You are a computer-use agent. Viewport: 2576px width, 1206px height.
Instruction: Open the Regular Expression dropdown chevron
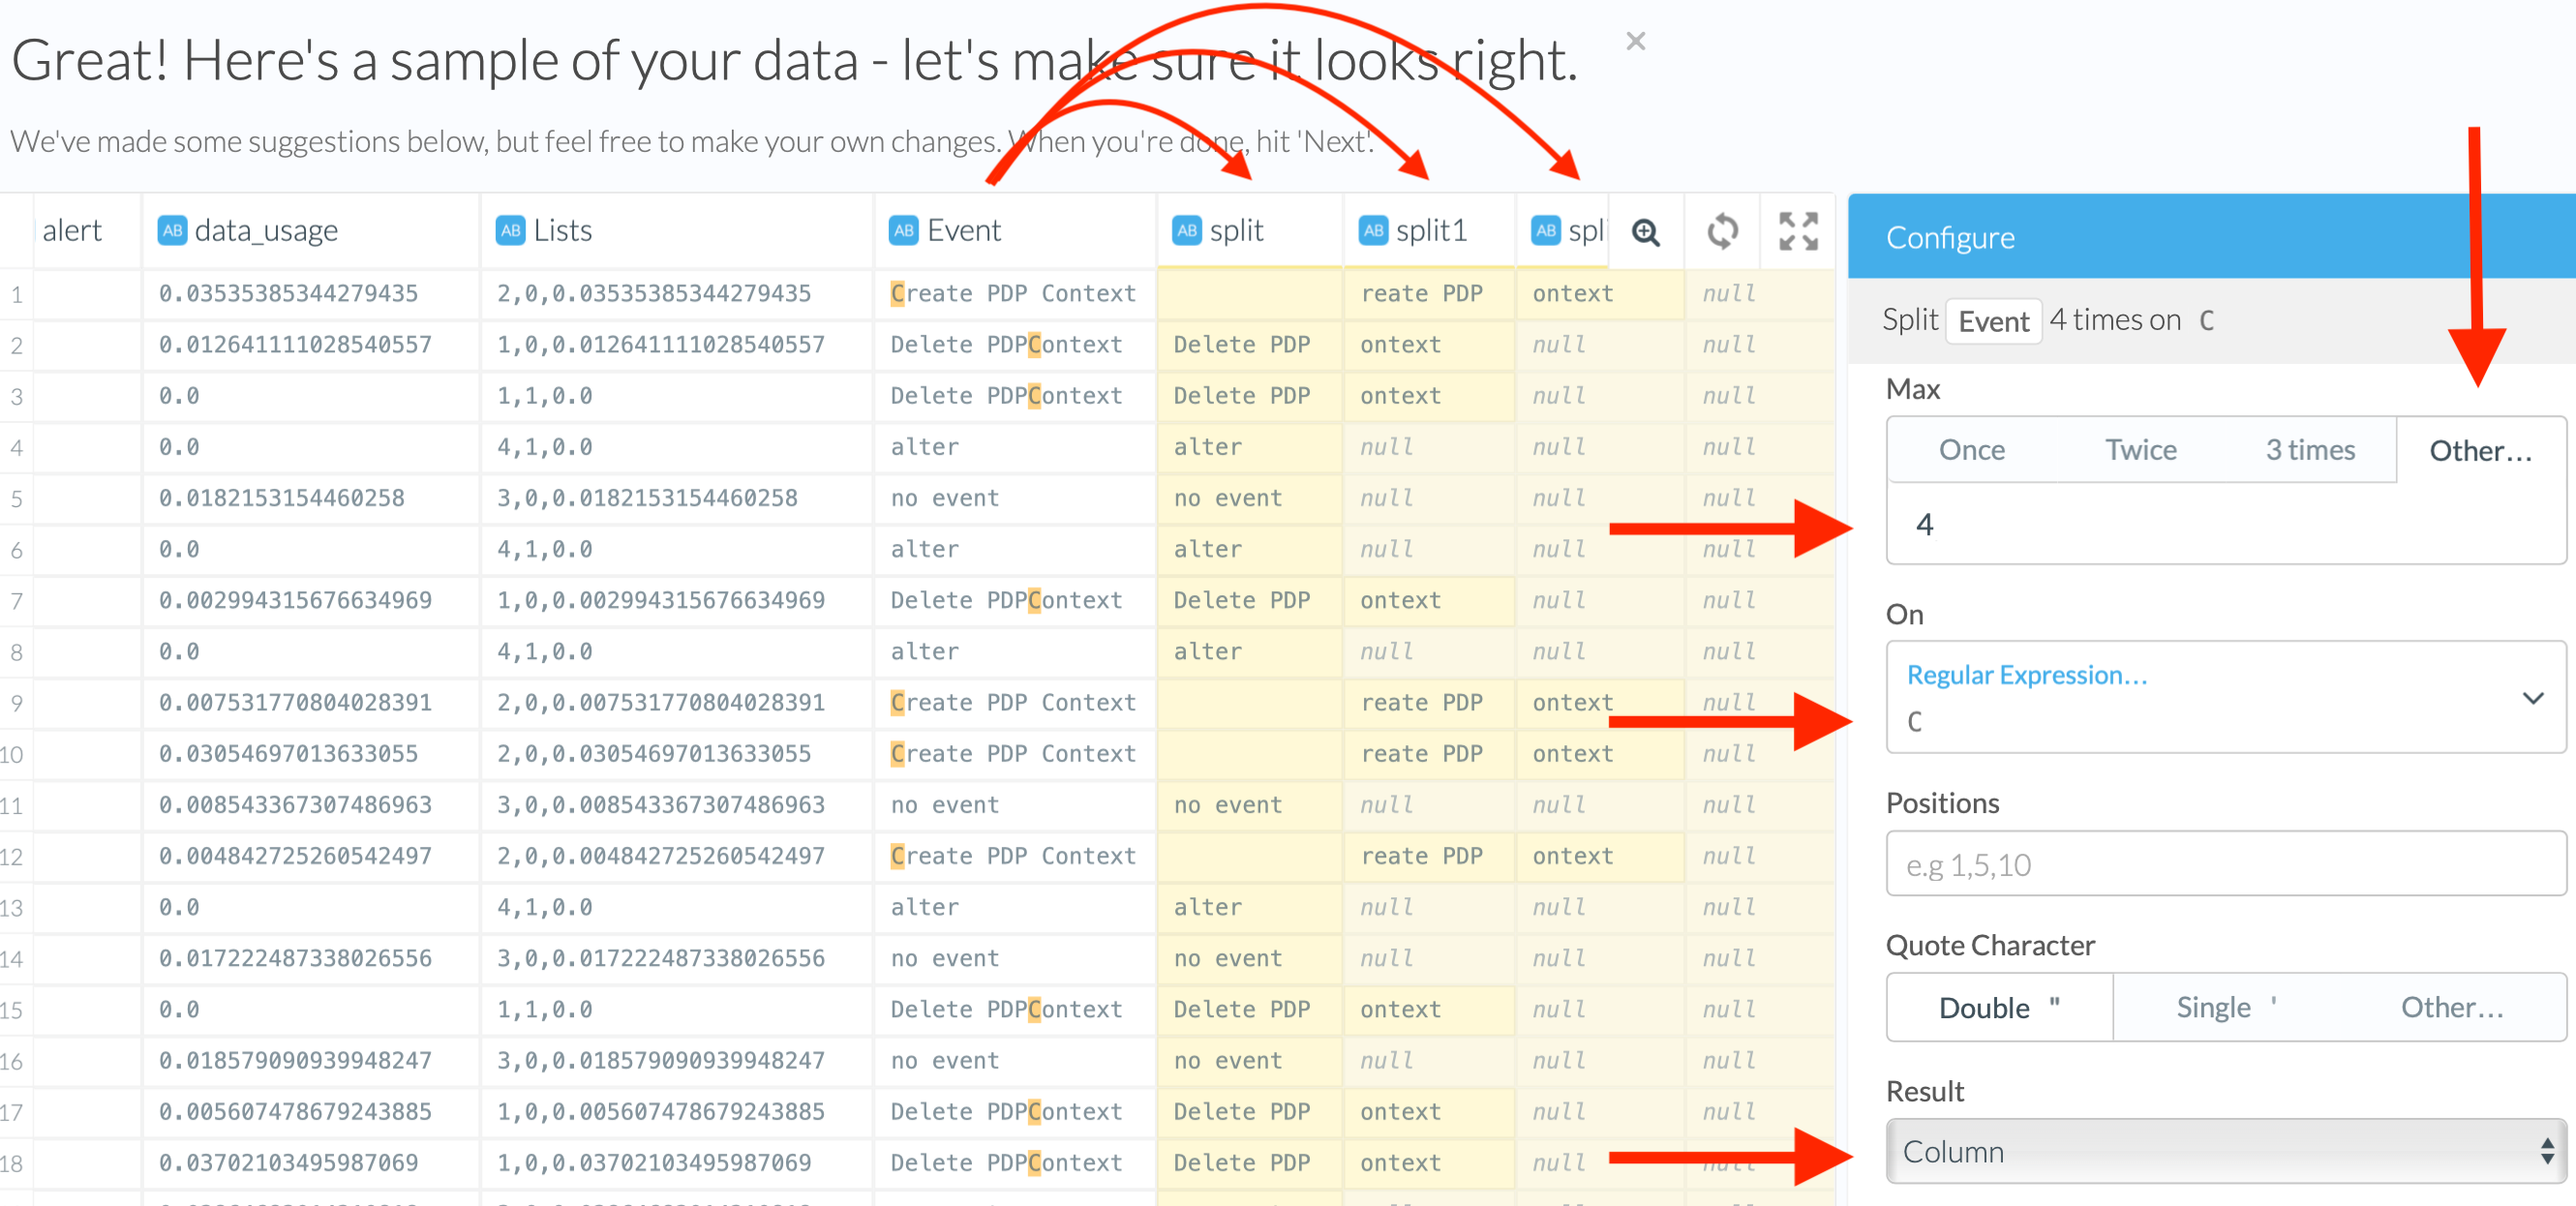[2532, 698]
